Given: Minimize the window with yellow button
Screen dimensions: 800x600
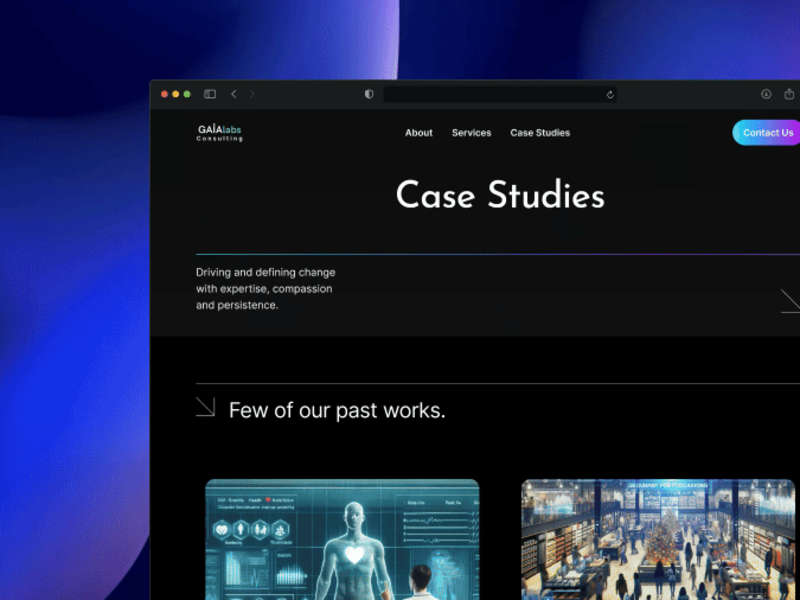Looking at the screenshot, I should (176, 94).
